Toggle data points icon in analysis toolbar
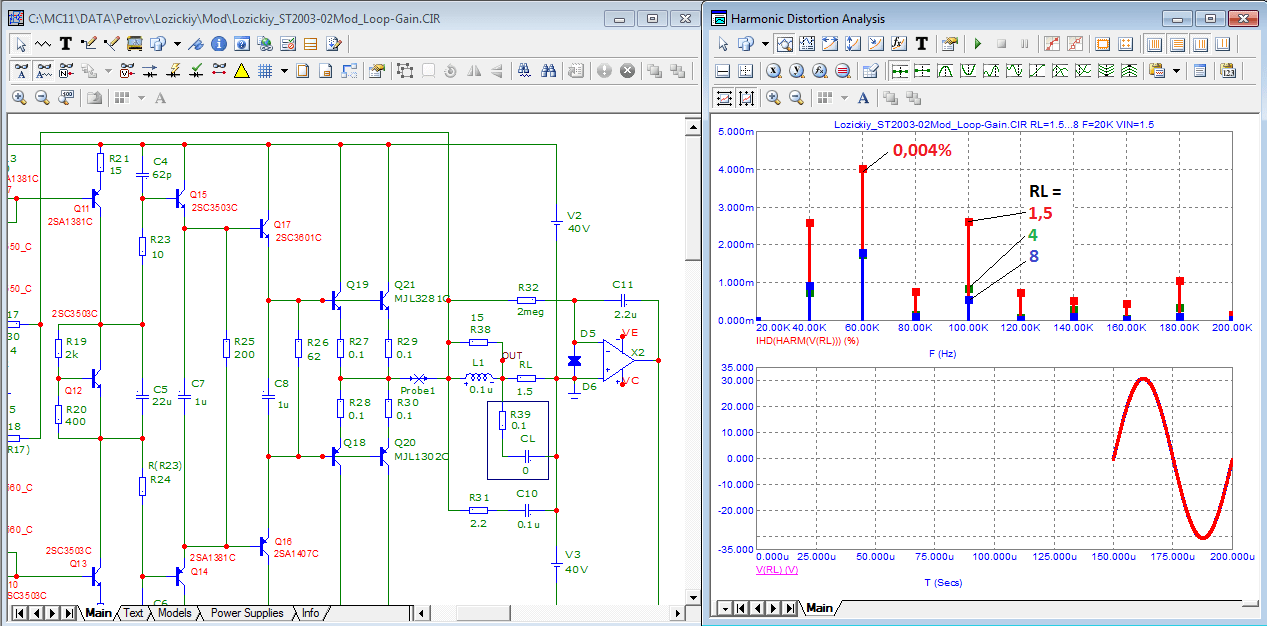 pos(1051,44)
